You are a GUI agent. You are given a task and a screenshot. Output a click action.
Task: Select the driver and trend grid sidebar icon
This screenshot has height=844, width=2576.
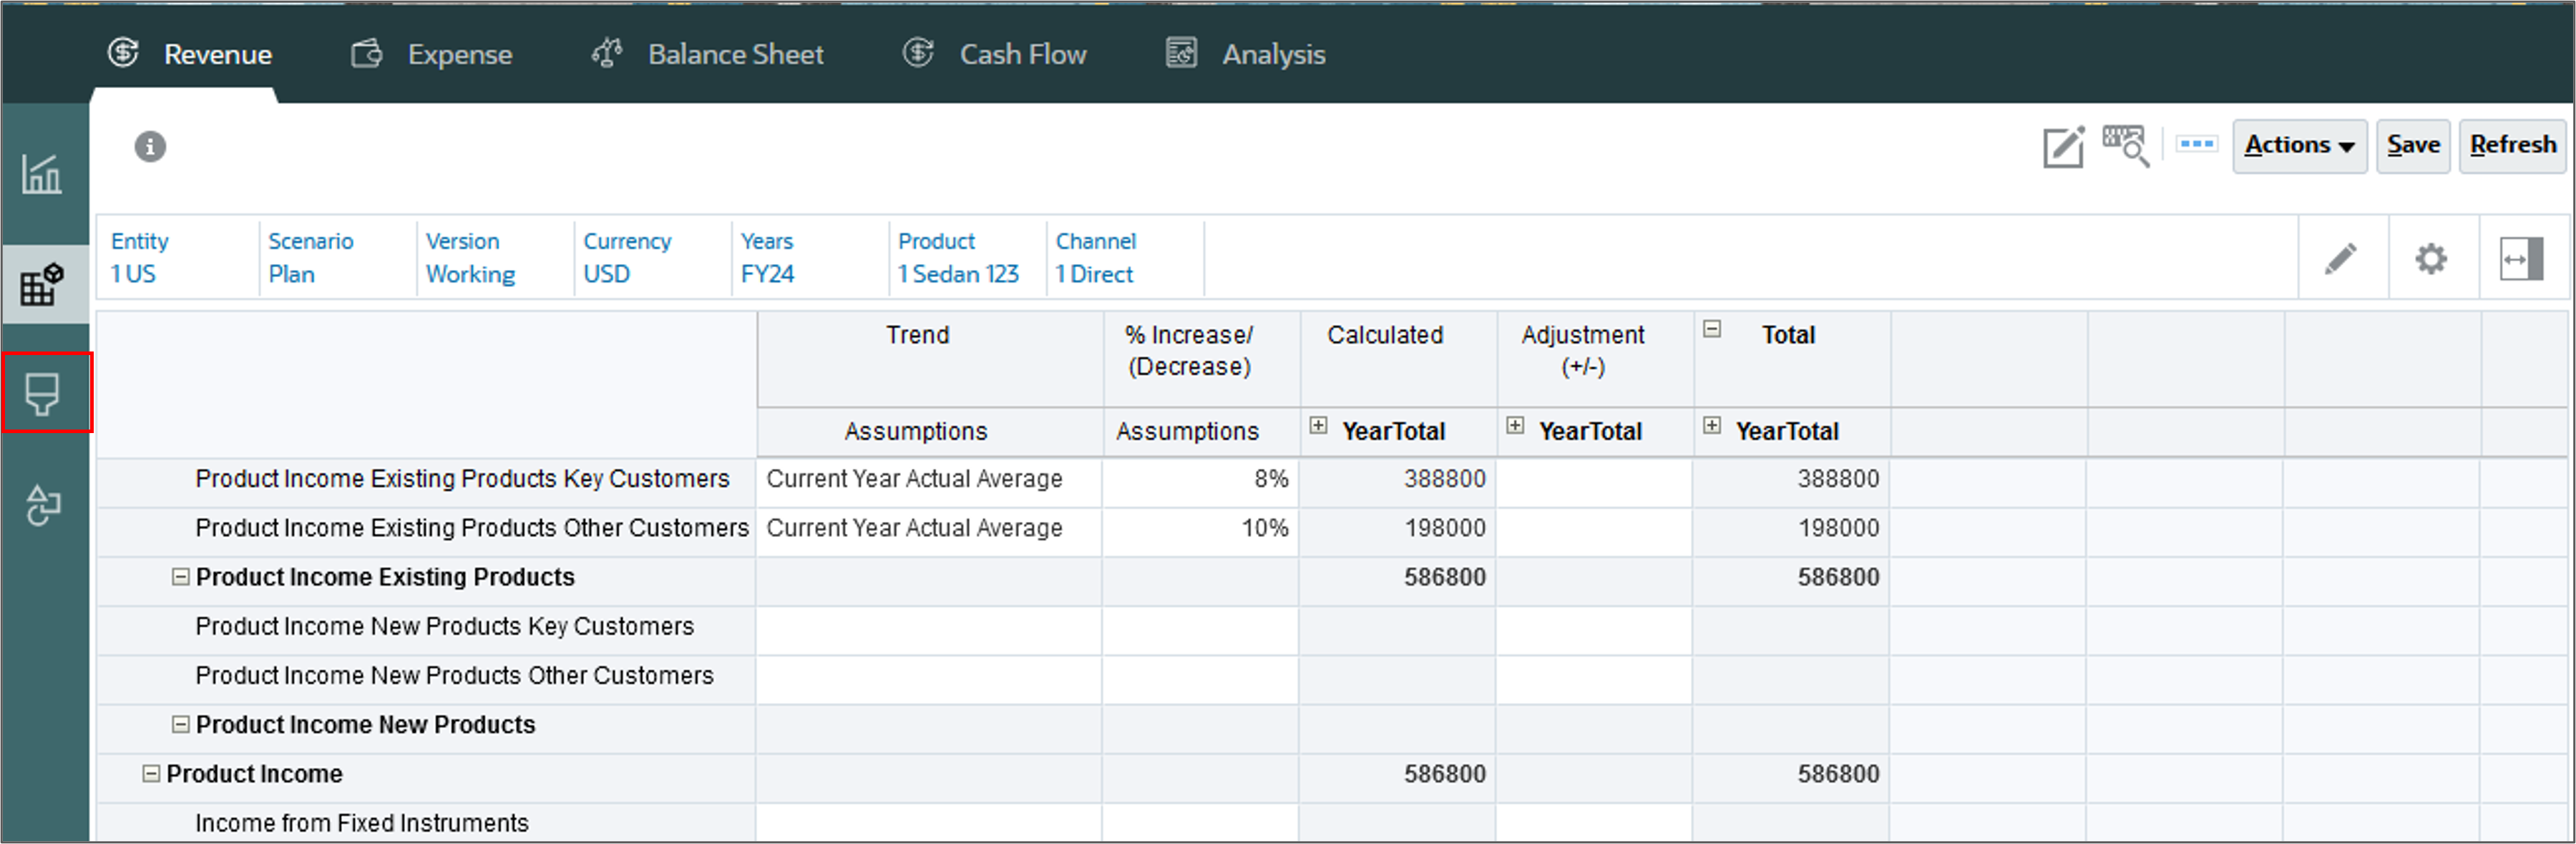click(42, 285)
